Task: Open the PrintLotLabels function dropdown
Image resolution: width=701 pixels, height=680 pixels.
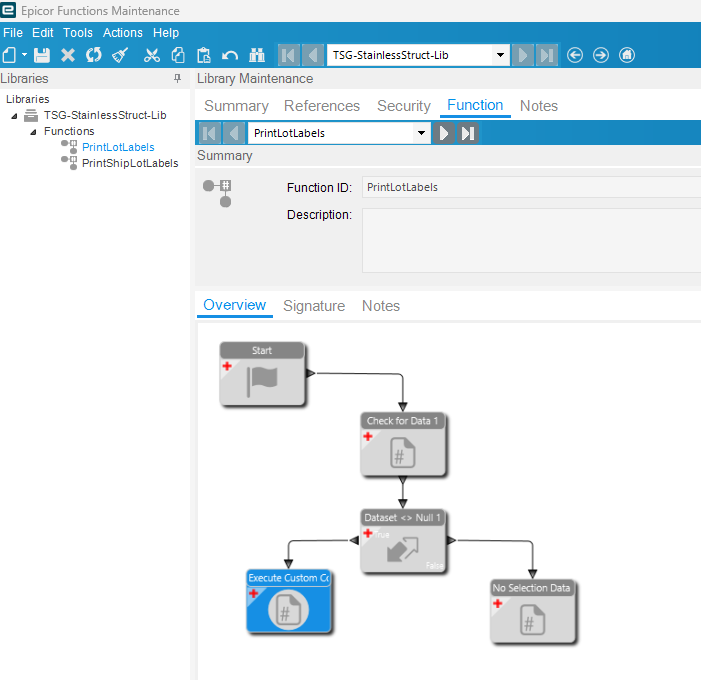Action: pyautogui.click(x=421, y=133)
